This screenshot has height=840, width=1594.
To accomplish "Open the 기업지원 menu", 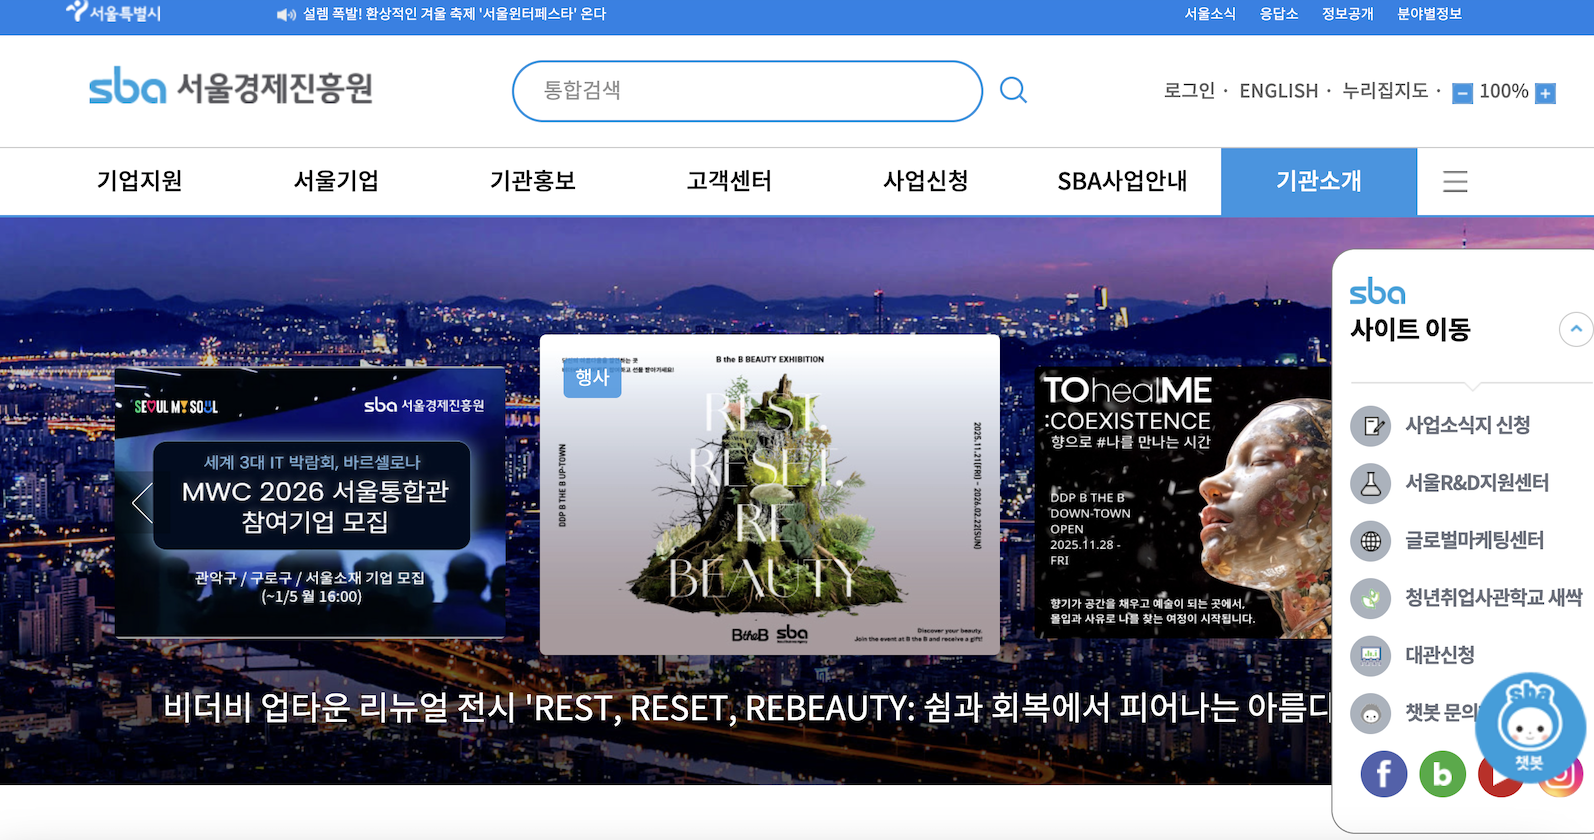I will 139,181.
